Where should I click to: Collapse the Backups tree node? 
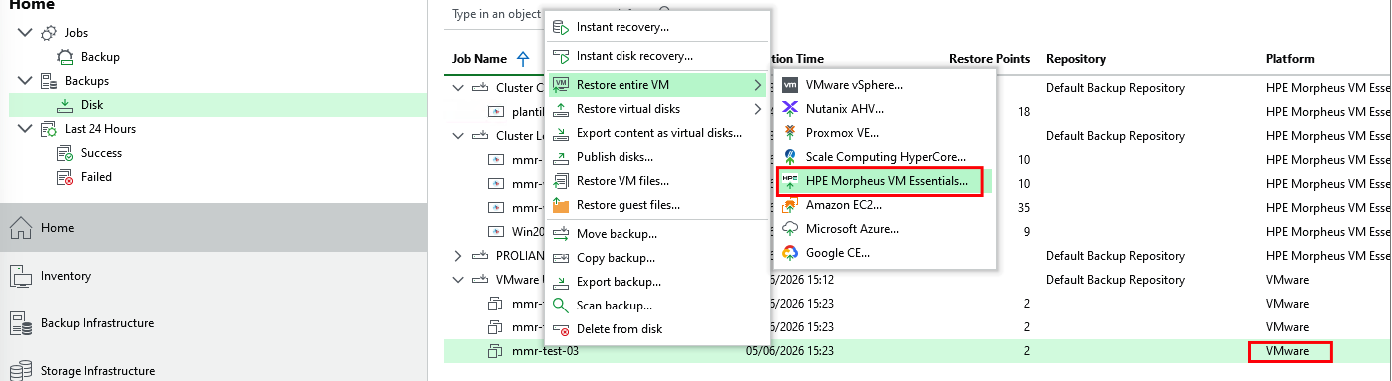point(25,81)
